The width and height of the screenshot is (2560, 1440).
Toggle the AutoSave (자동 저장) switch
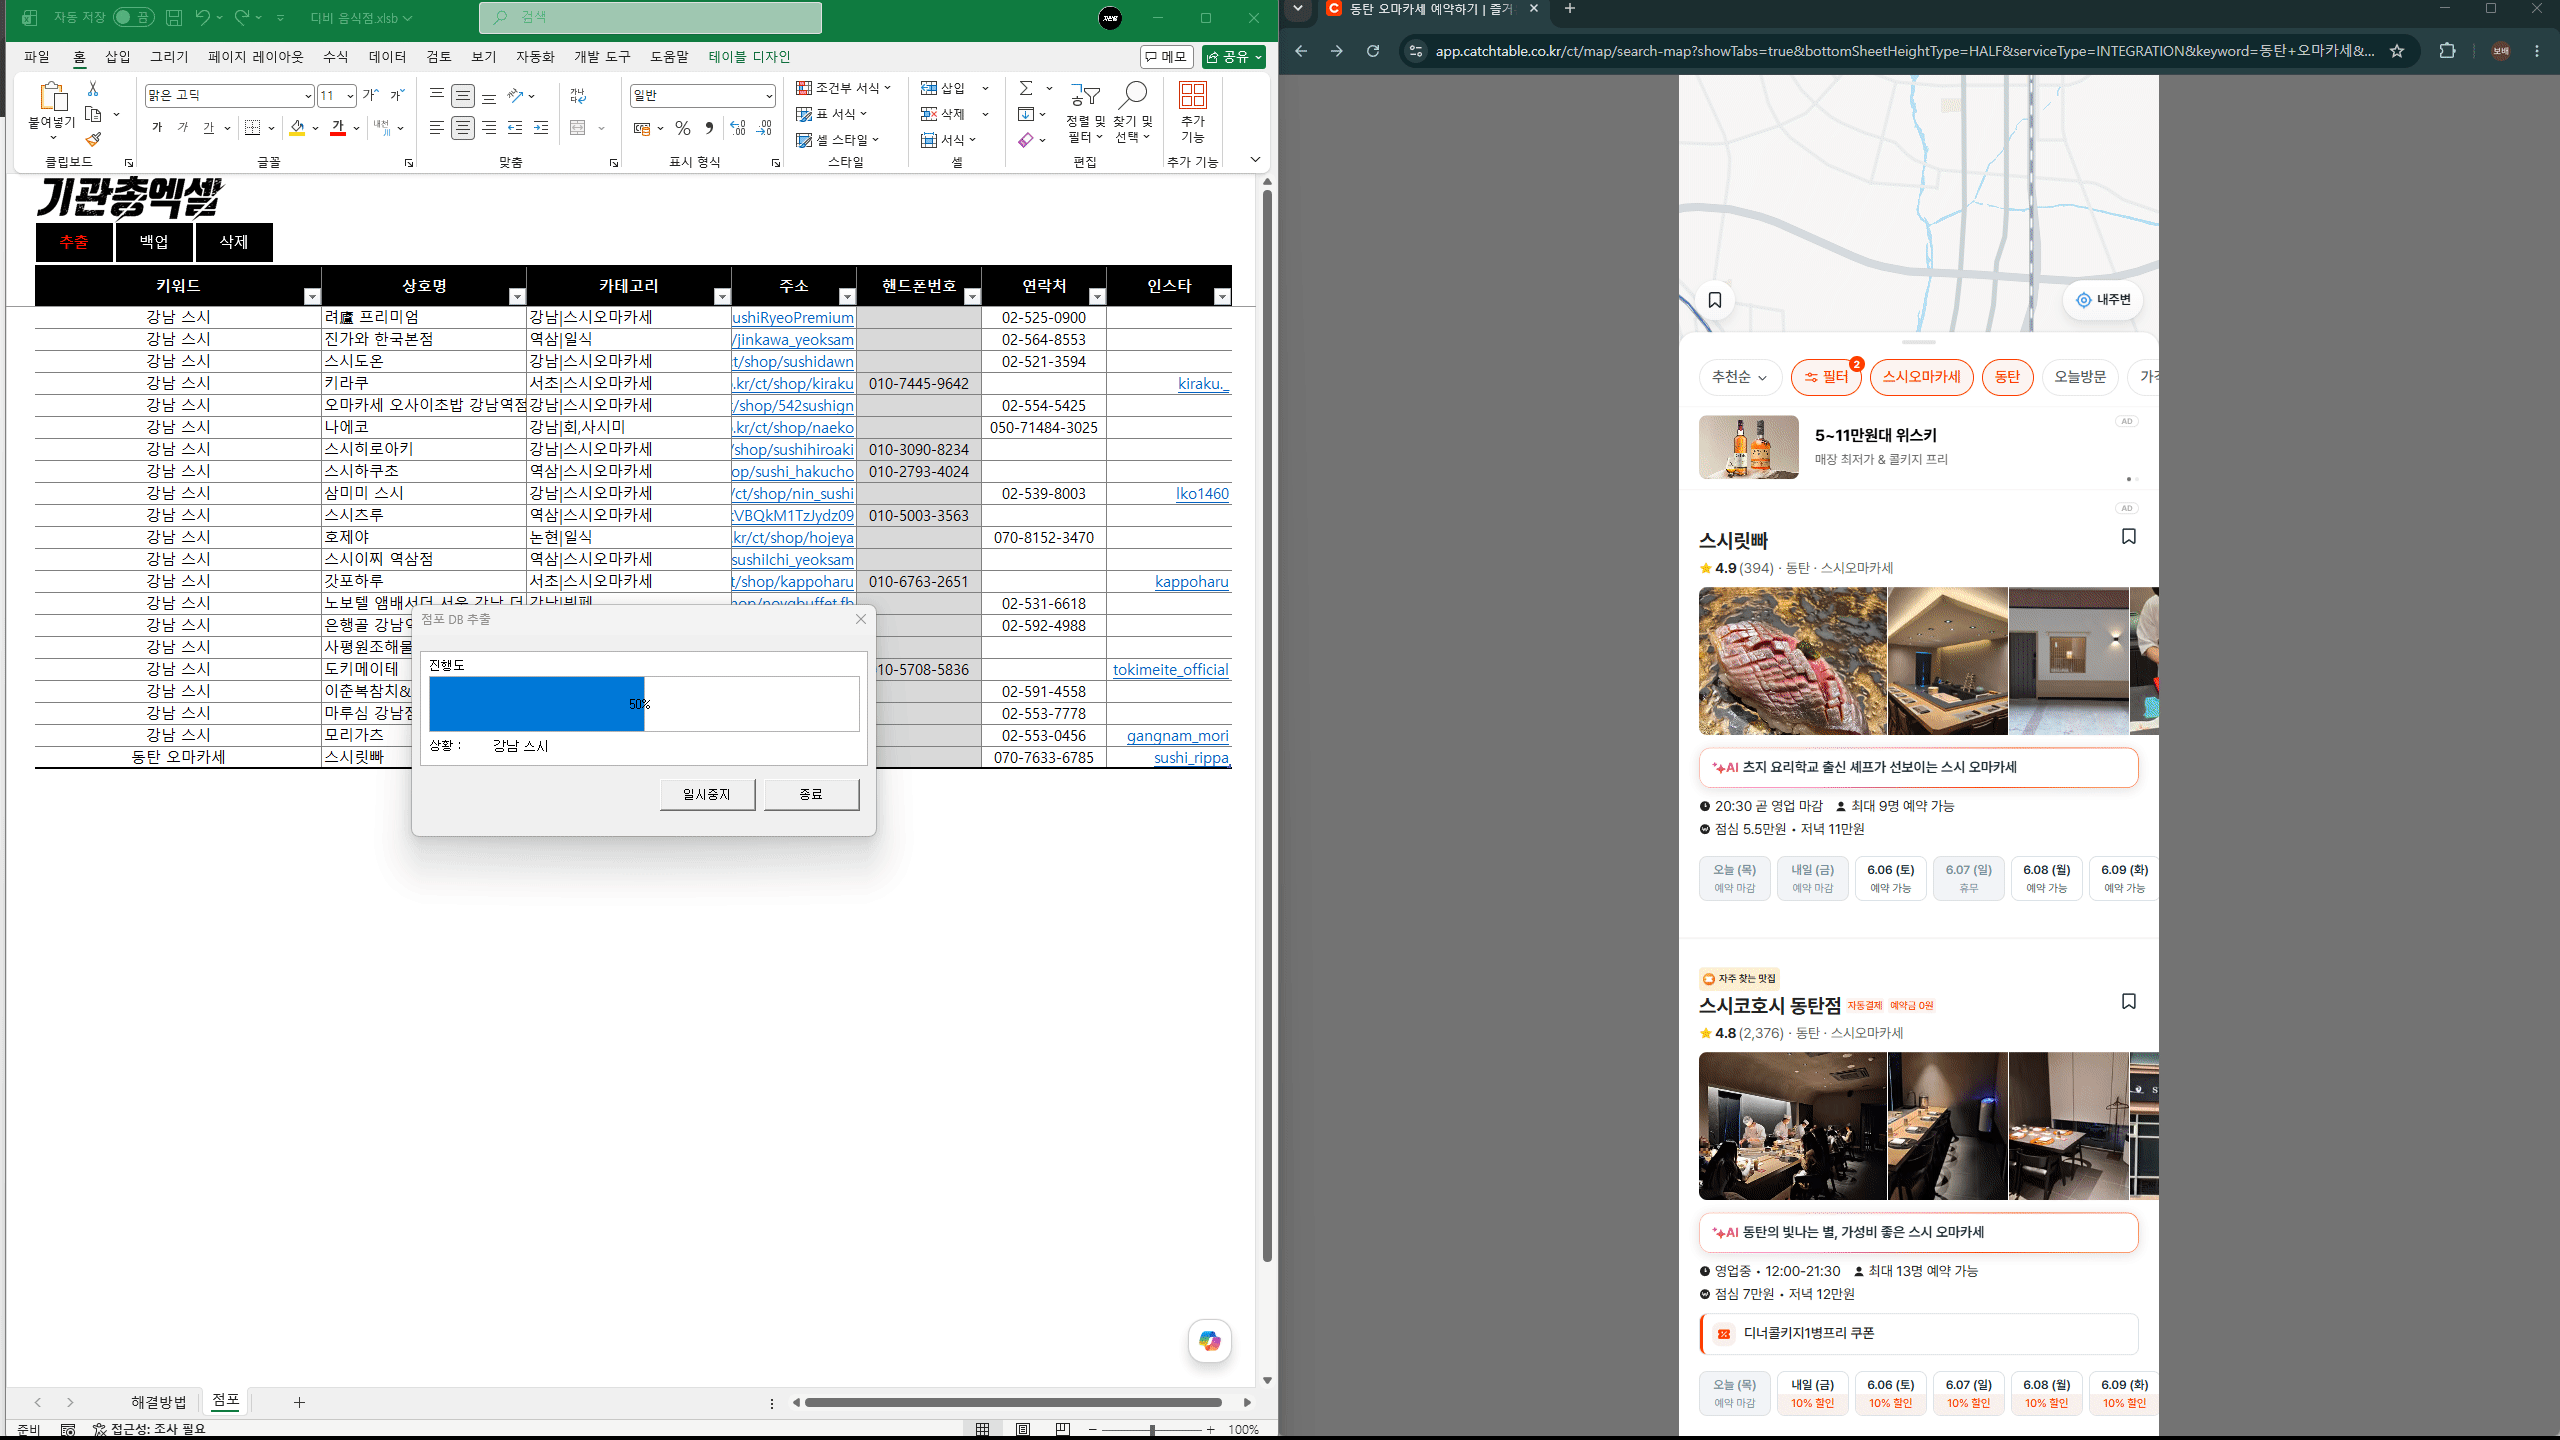[133, 17]
